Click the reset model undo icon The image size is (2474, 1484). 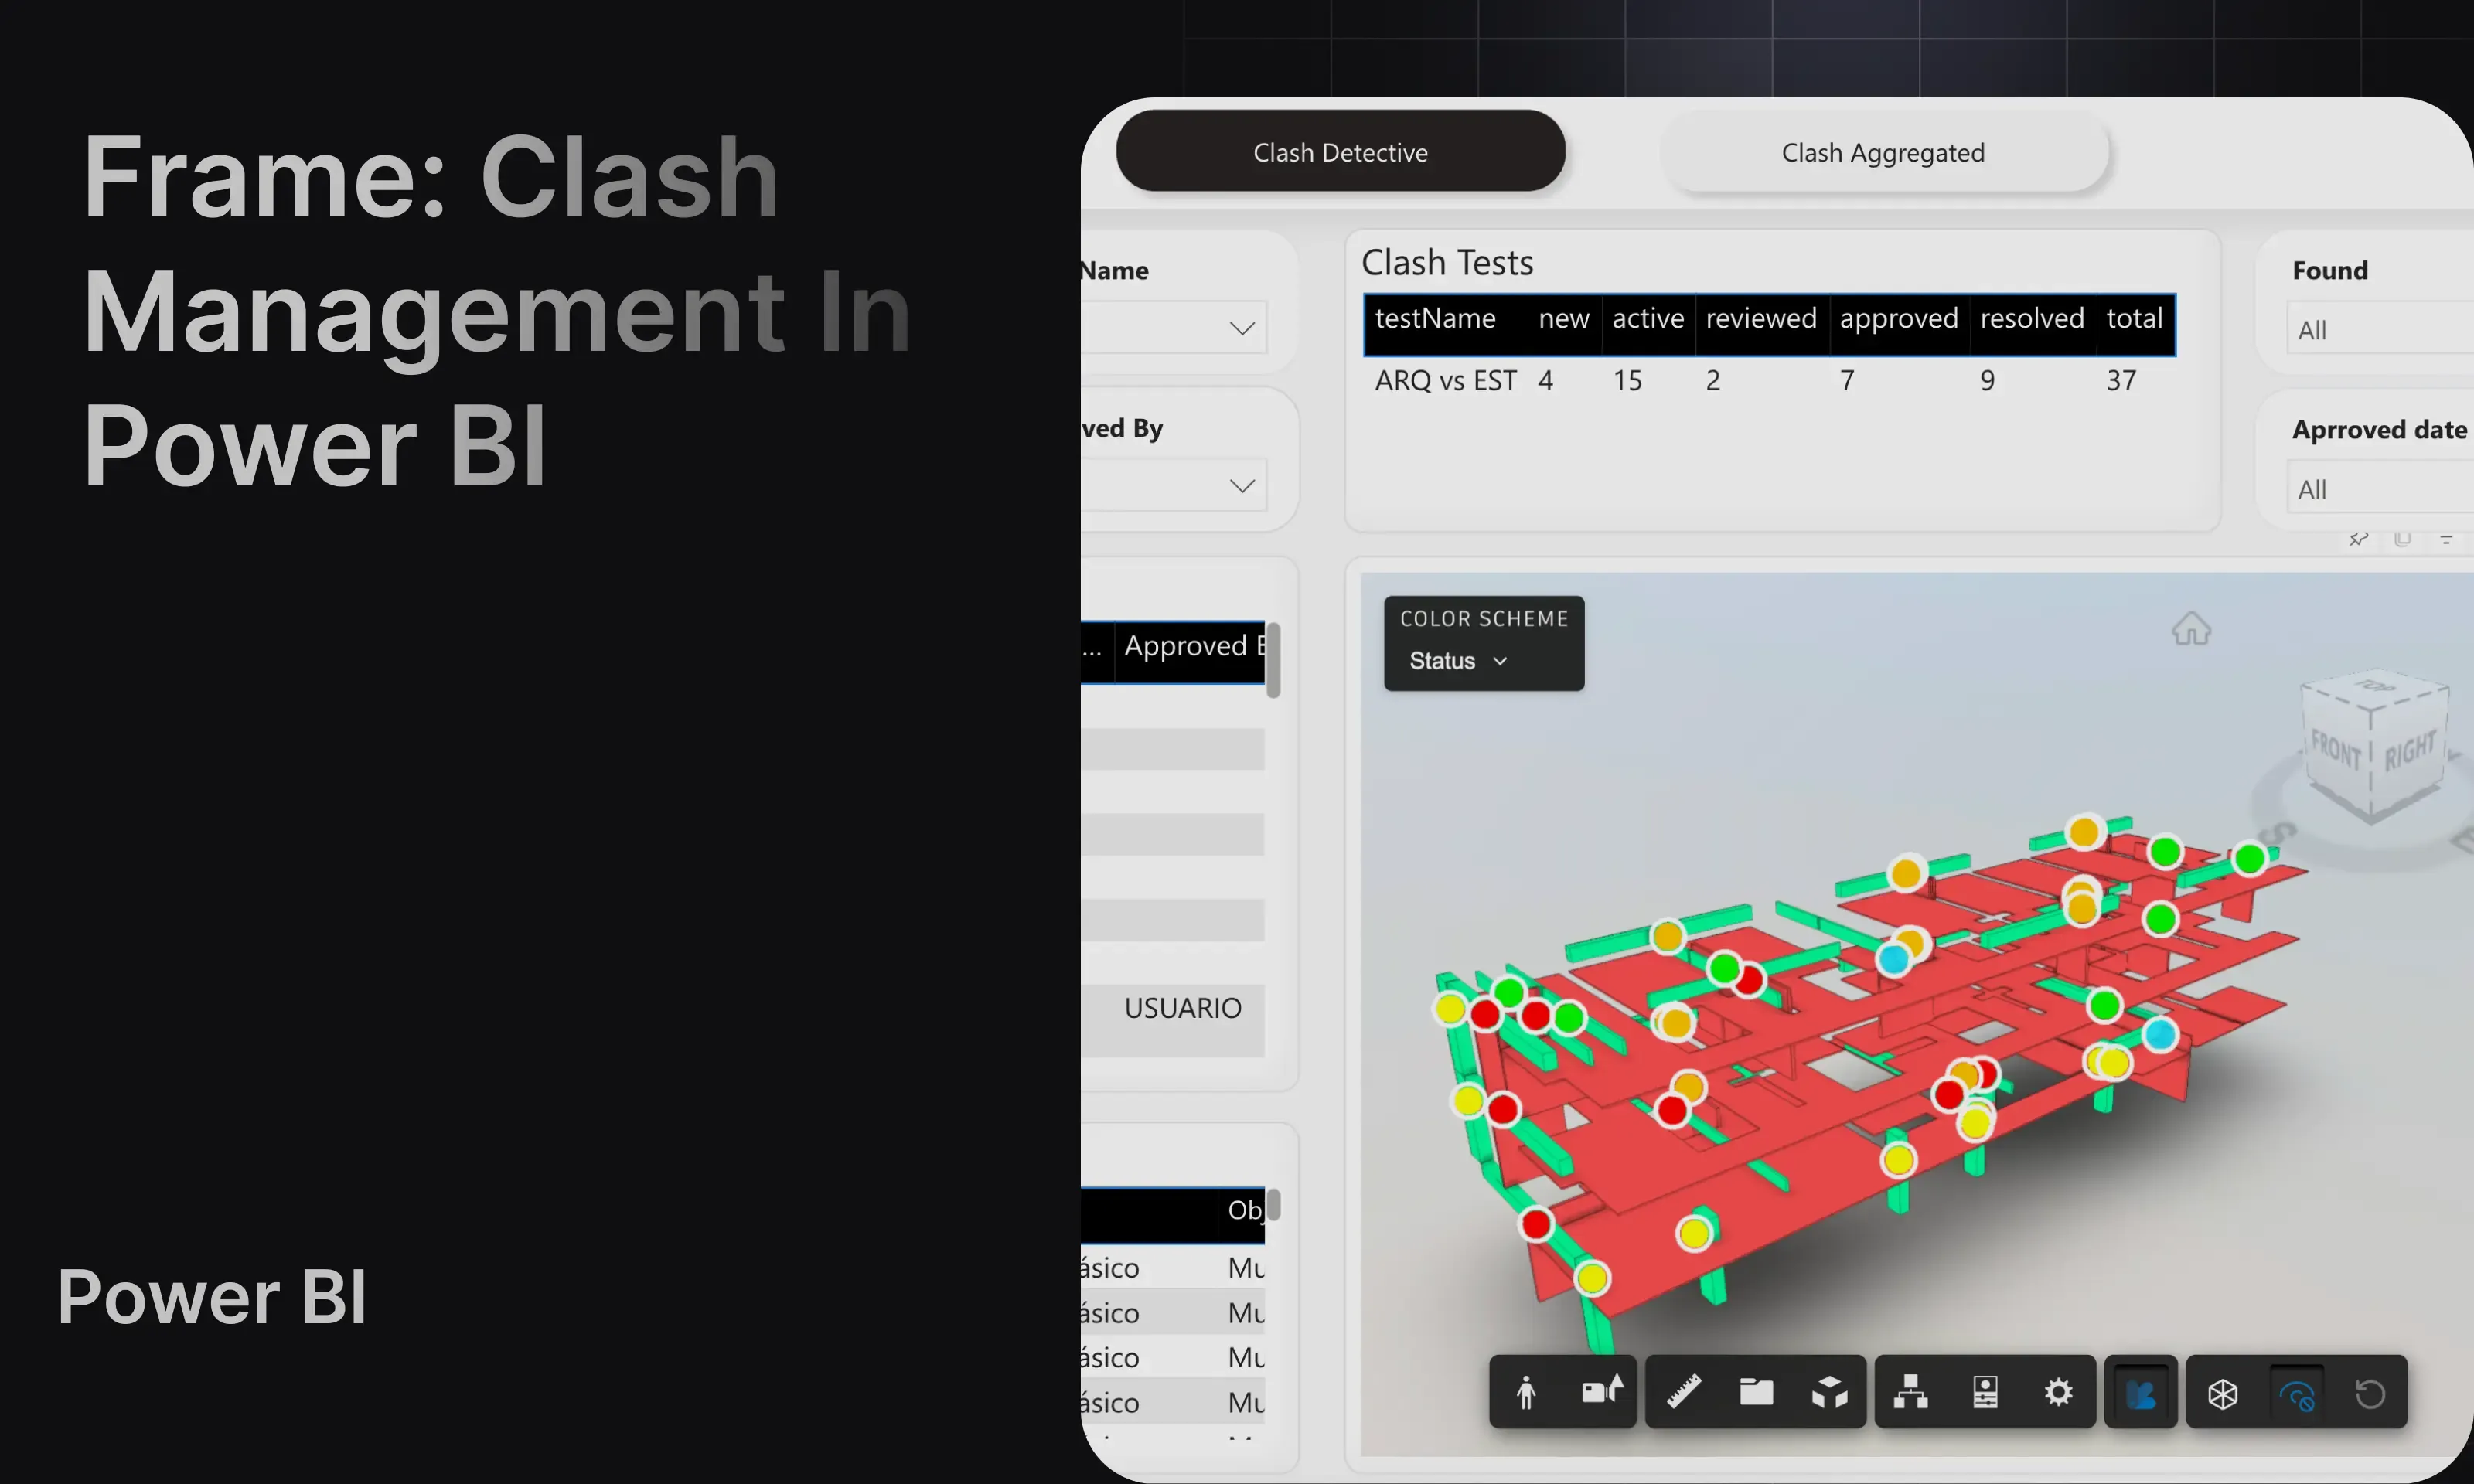point(2370,1394)
